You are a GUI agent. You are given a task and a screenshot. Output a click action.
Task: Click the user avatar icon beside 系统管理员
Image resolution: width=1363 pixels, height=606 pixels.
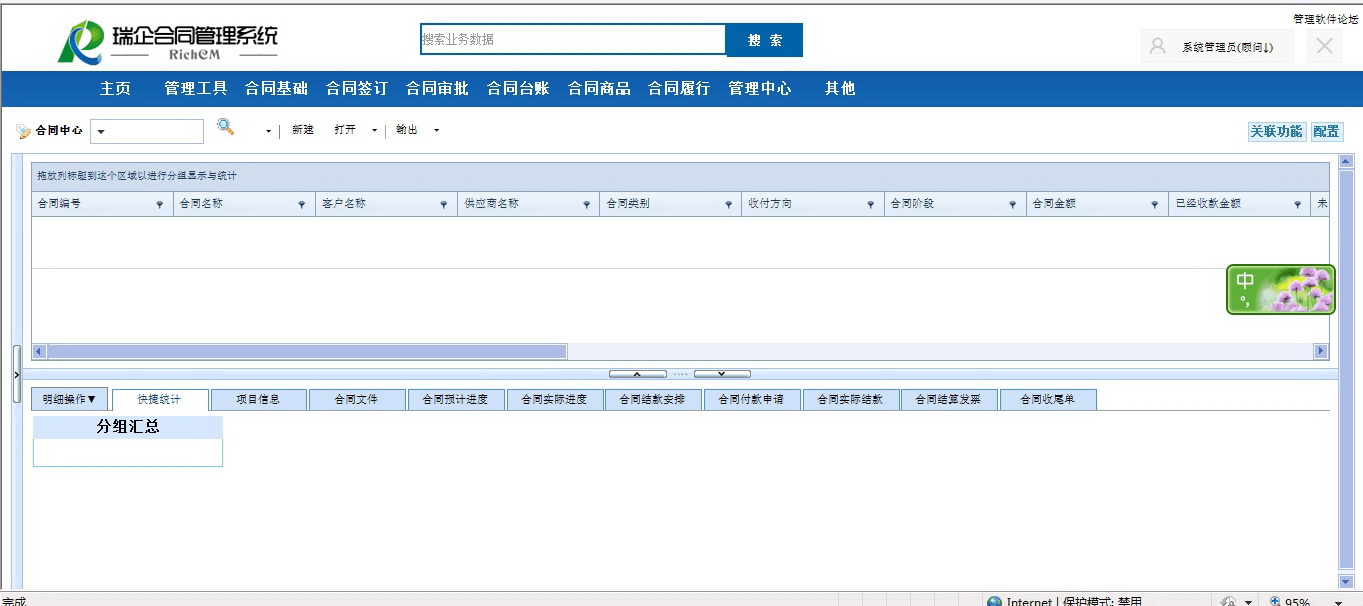click(x=1158, y=46)
